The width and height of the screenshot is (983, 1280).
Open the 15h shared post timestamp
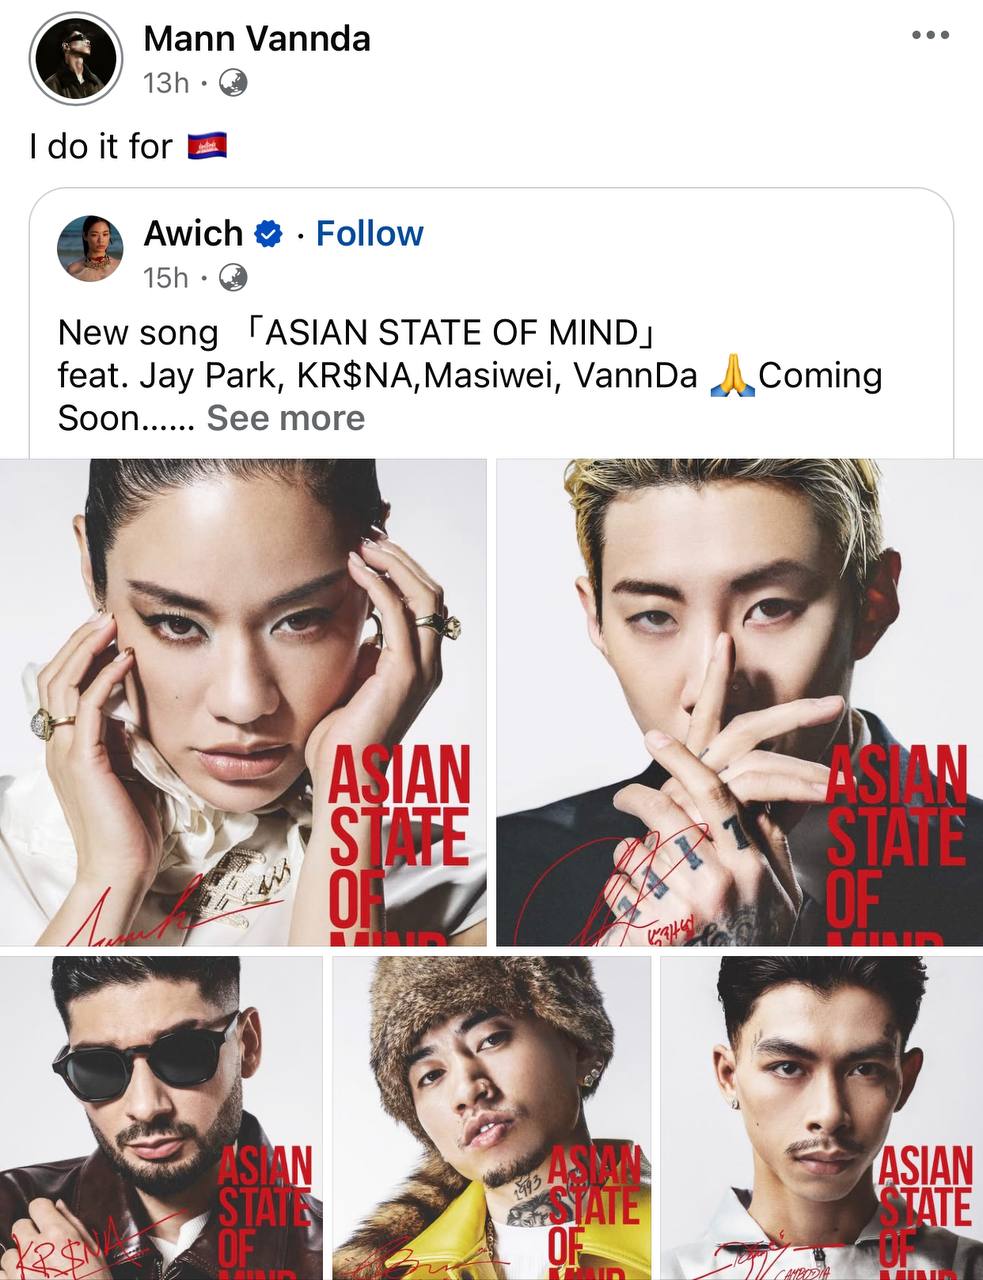(166, 277)
